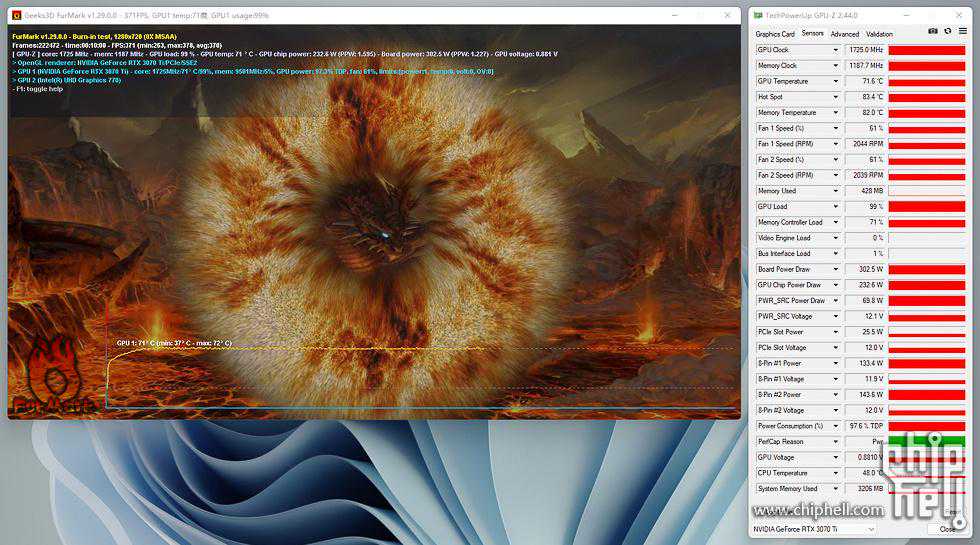Click the GPU-Z app icon in title bar
Screen dimensions: 980x545
tap(758, 15)
